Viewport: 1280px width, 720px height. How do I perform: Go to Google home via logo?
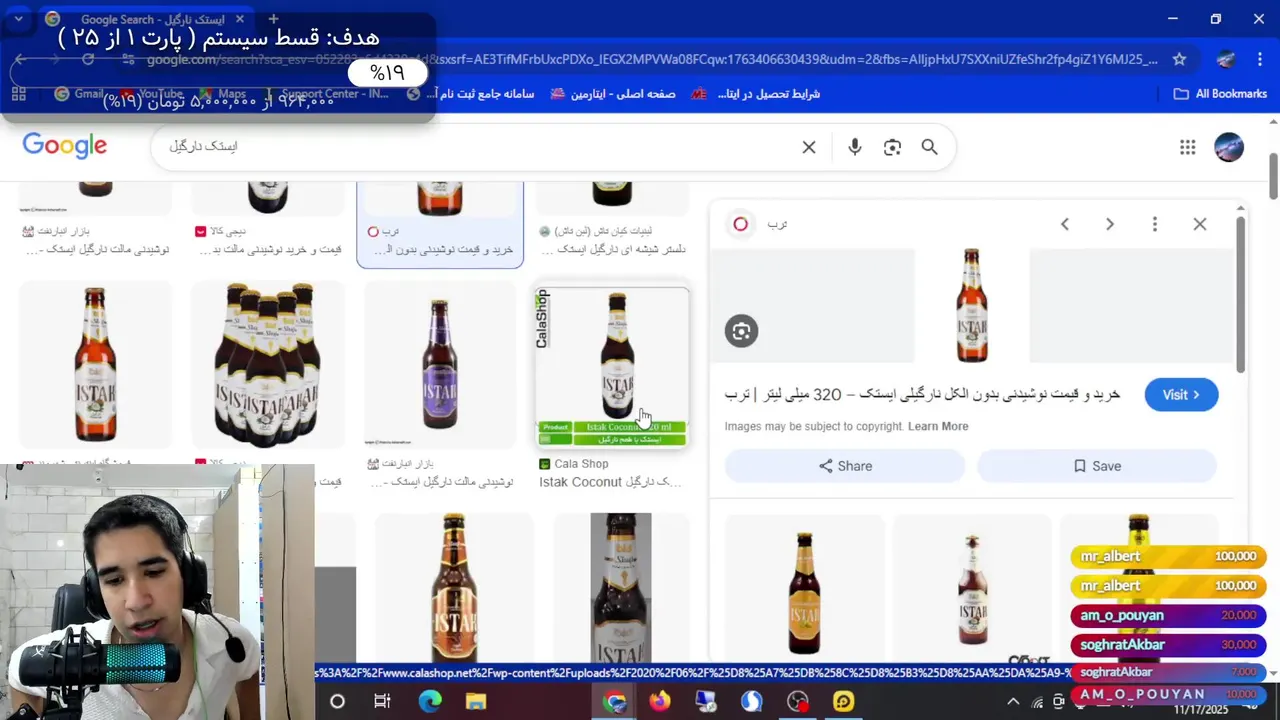65,146
